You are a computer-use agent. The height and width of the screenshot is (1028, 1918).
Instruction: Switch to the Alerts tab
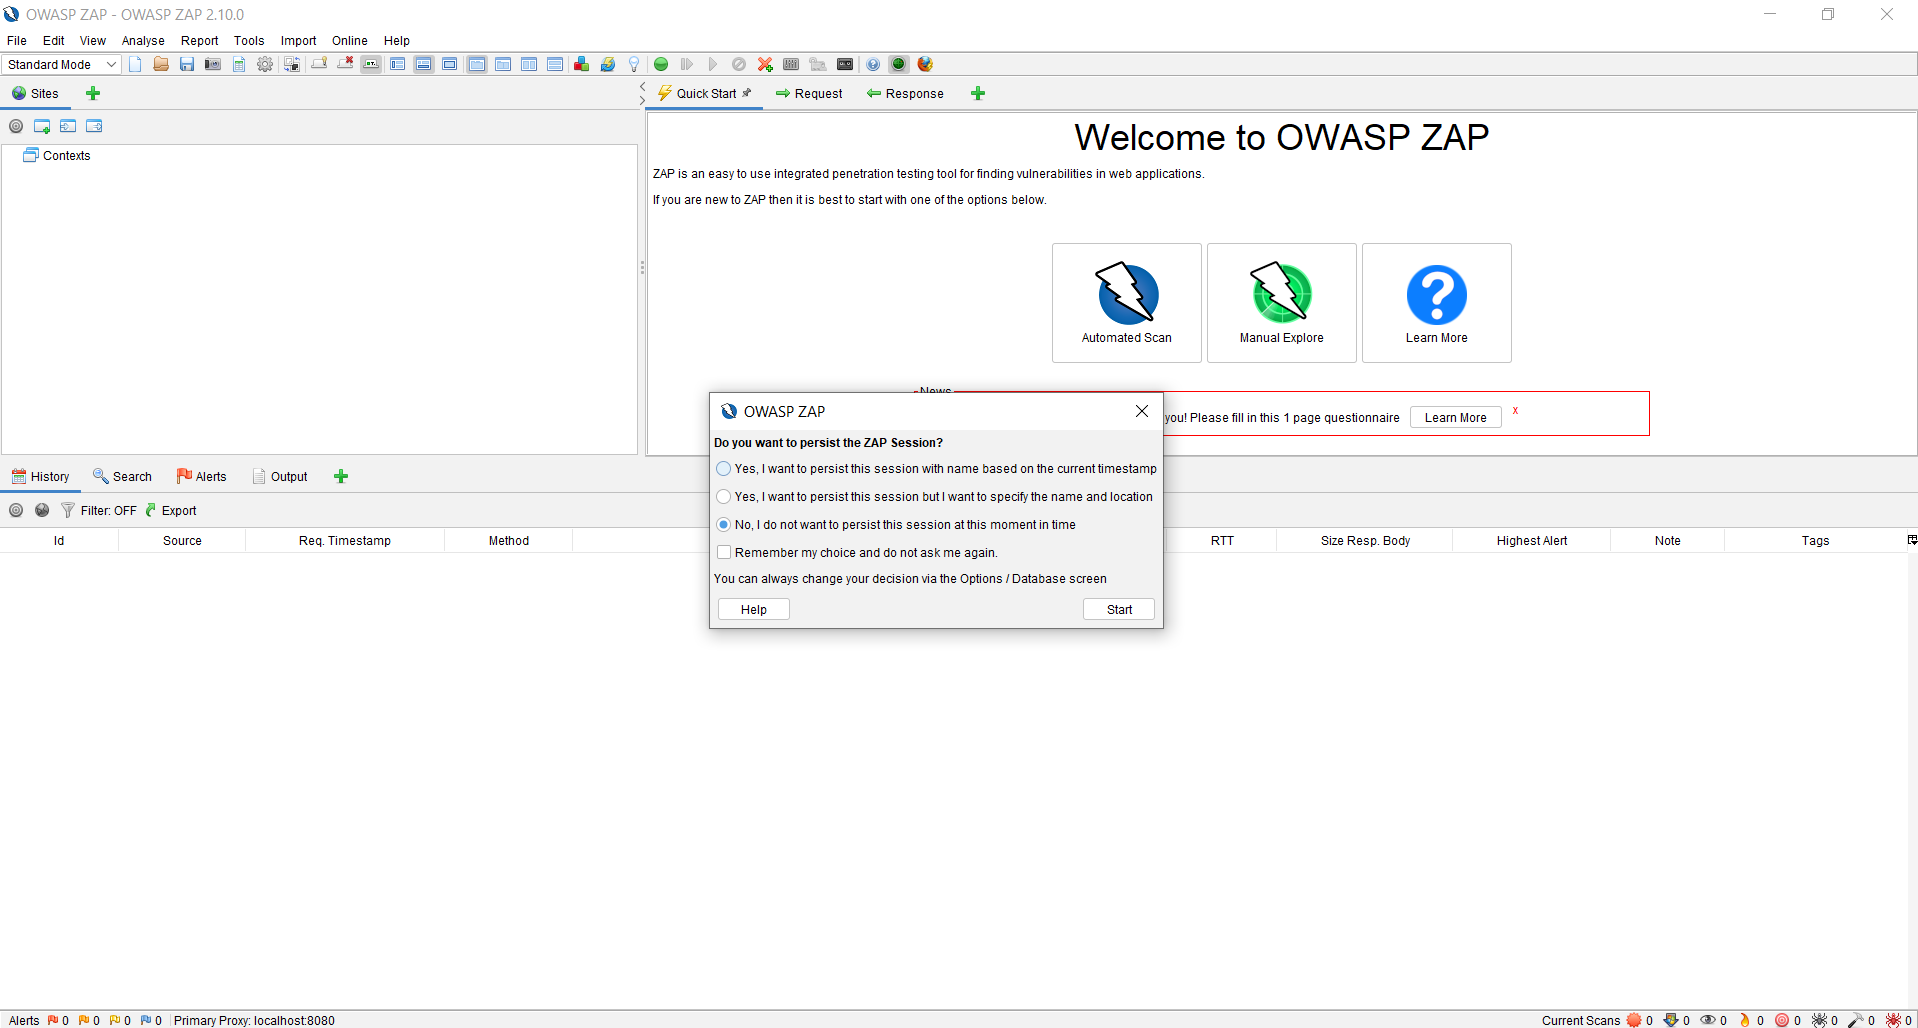202,477
